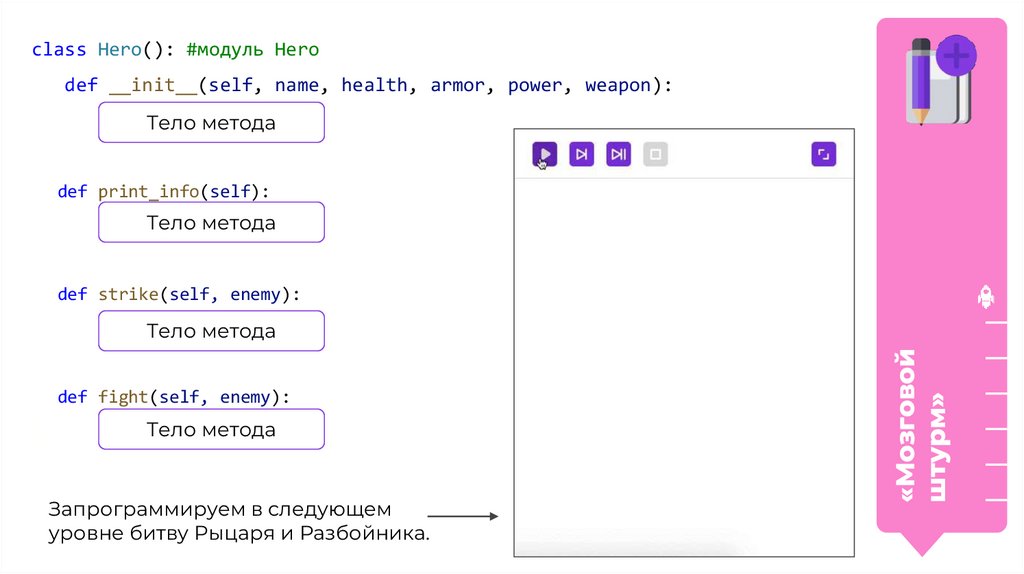
Task: Click the «Тело метода» box under fight
Action: (211, 429)
